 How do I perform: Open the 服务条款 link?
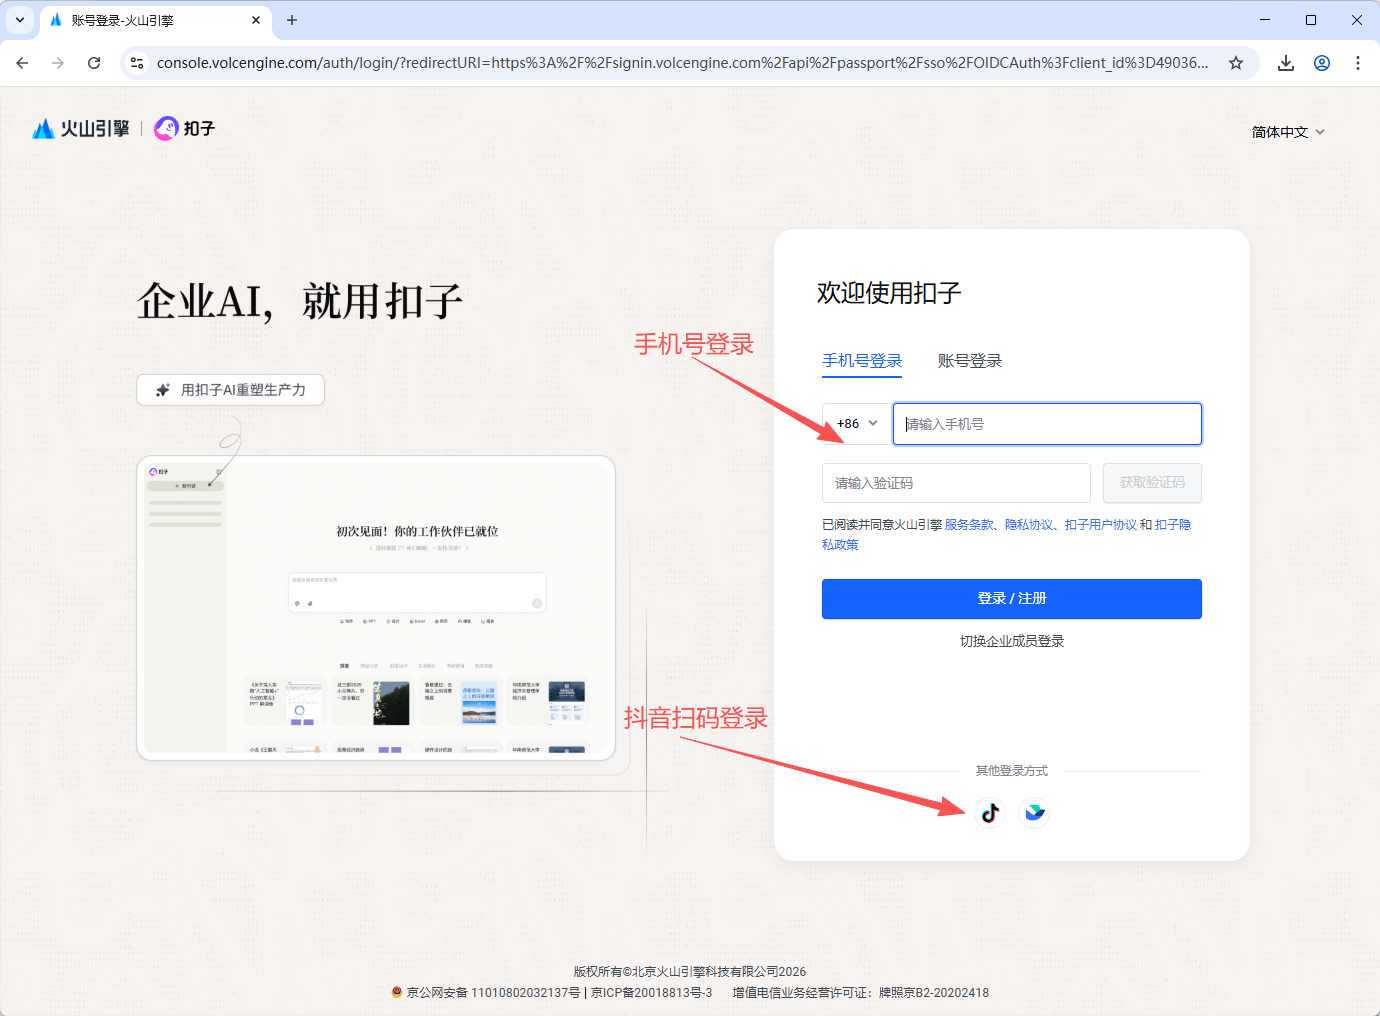pyautogui.click(x=969, y=525)
